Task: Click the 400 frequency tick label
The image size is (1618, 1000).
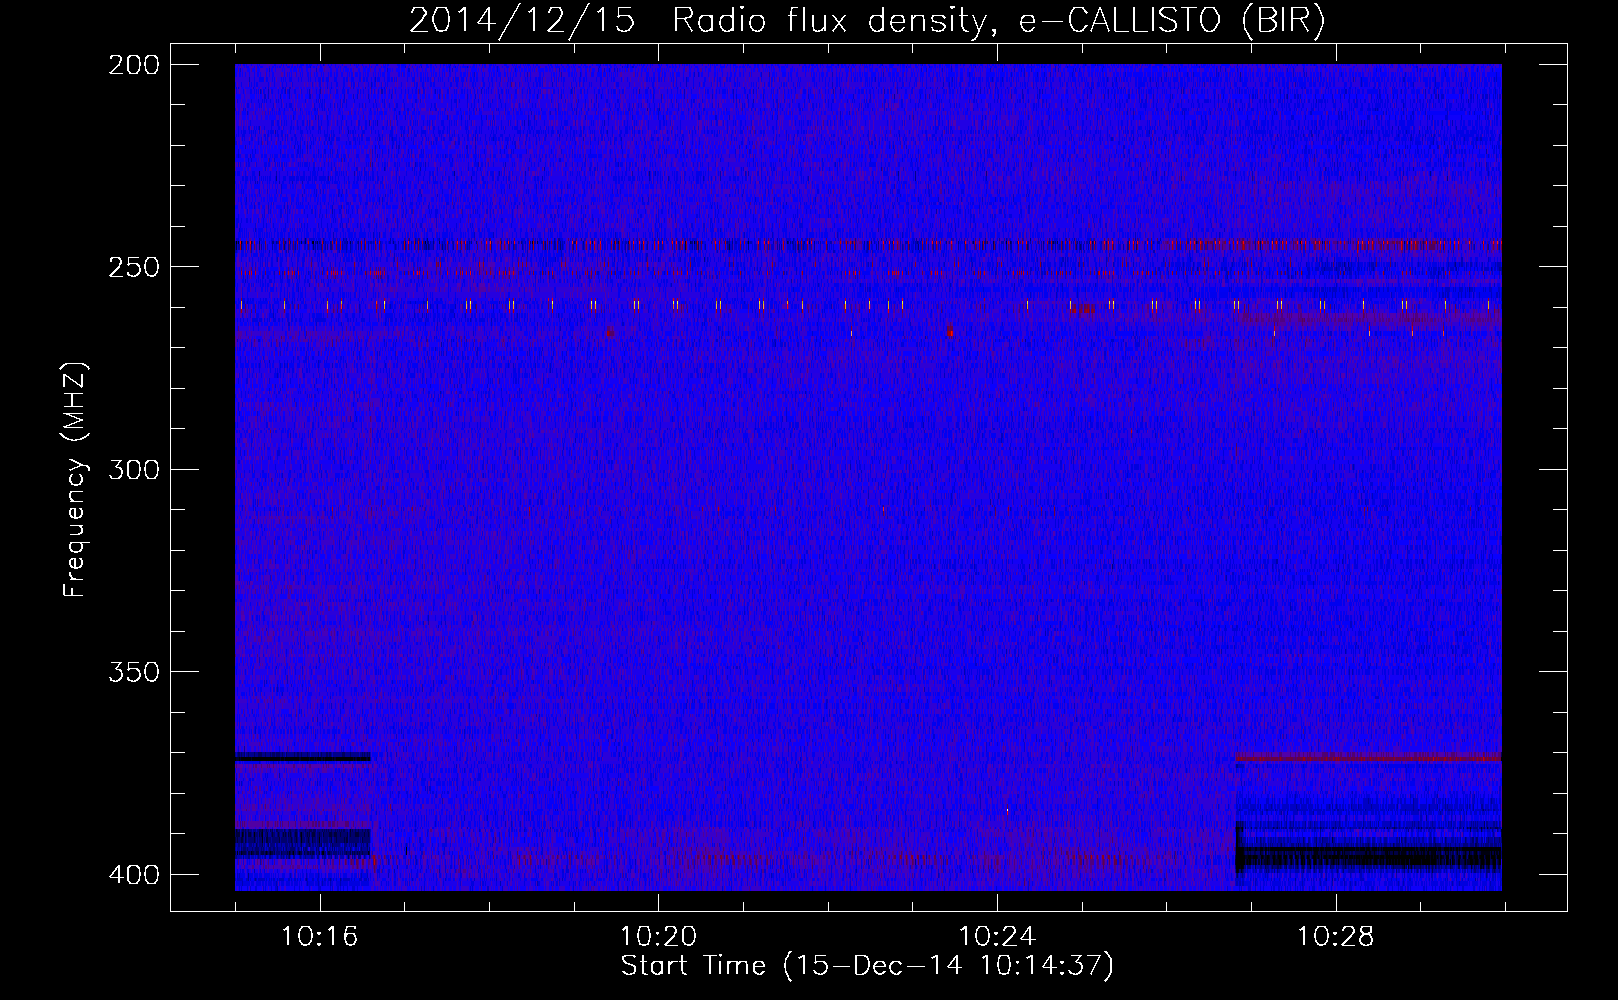Action: [134, 875]
